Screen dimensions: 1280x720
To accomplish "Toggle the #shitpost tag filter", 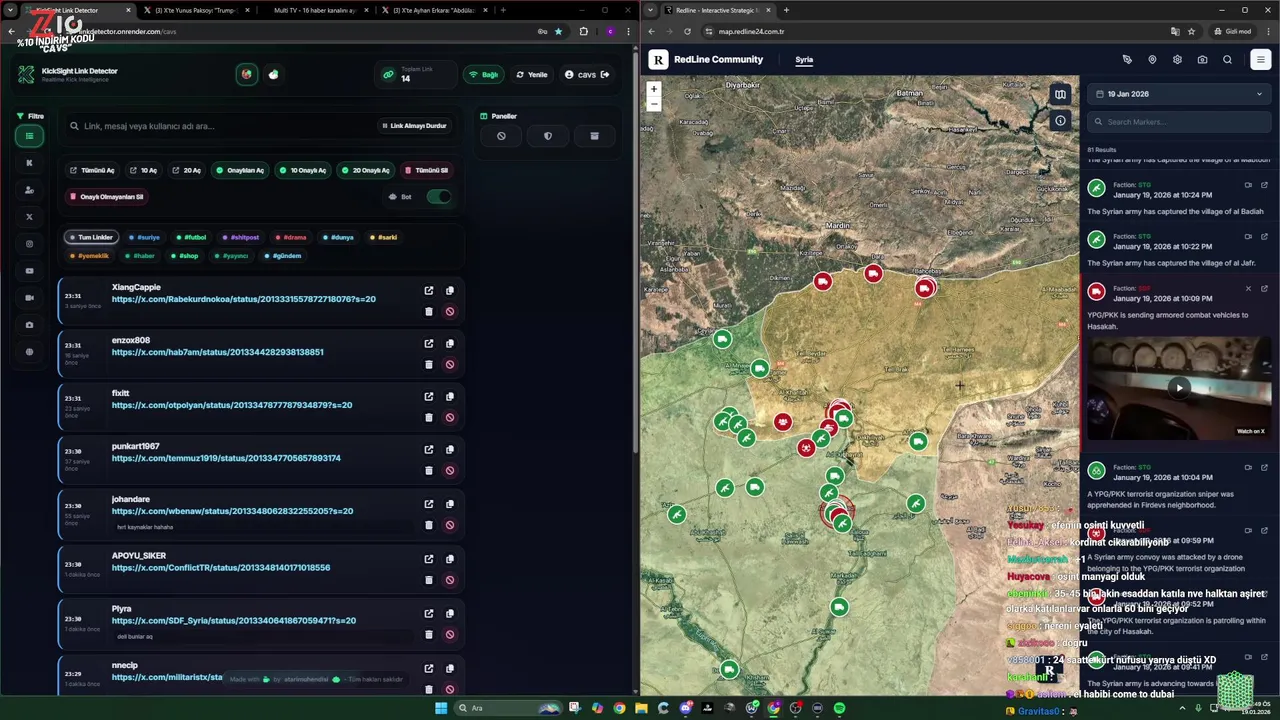I will tap(241, 238).
